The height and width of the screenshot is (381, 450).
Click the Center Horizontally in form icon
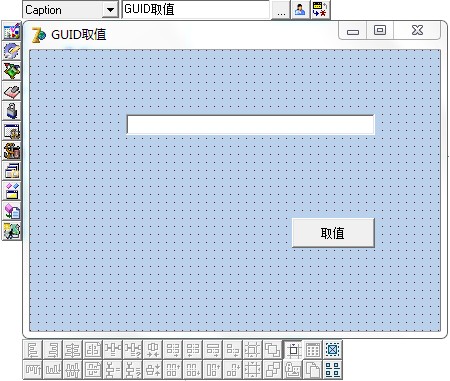click(x=93, y=350)
